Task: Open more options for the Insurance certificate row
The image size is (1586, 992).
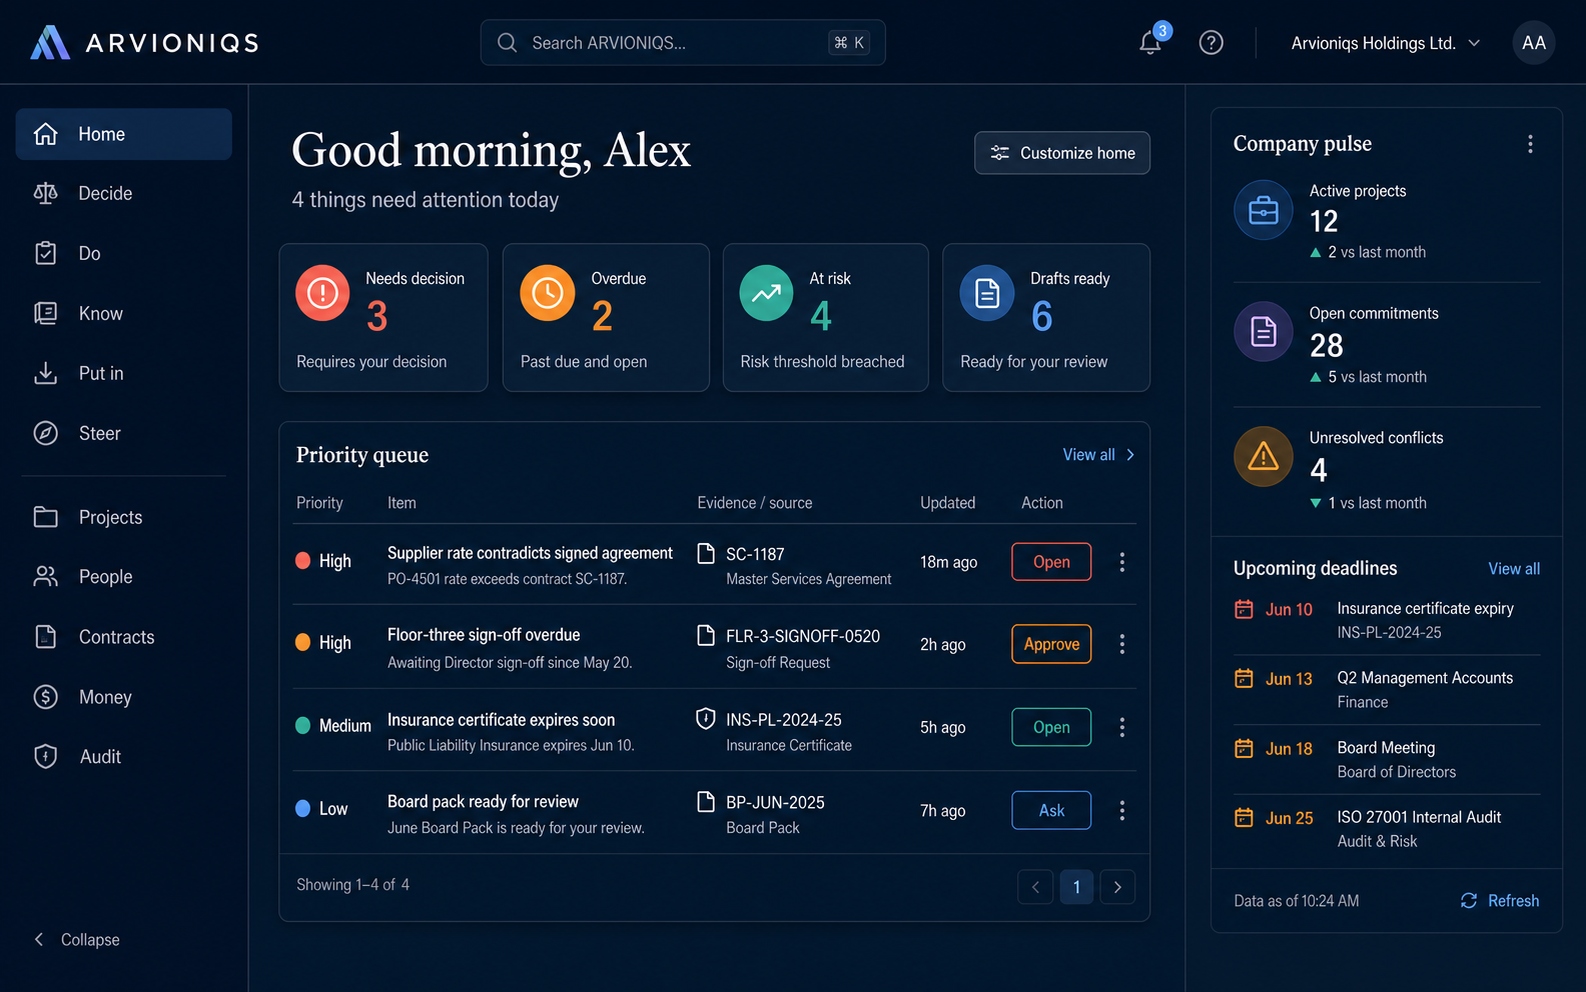Action: 1122,727
